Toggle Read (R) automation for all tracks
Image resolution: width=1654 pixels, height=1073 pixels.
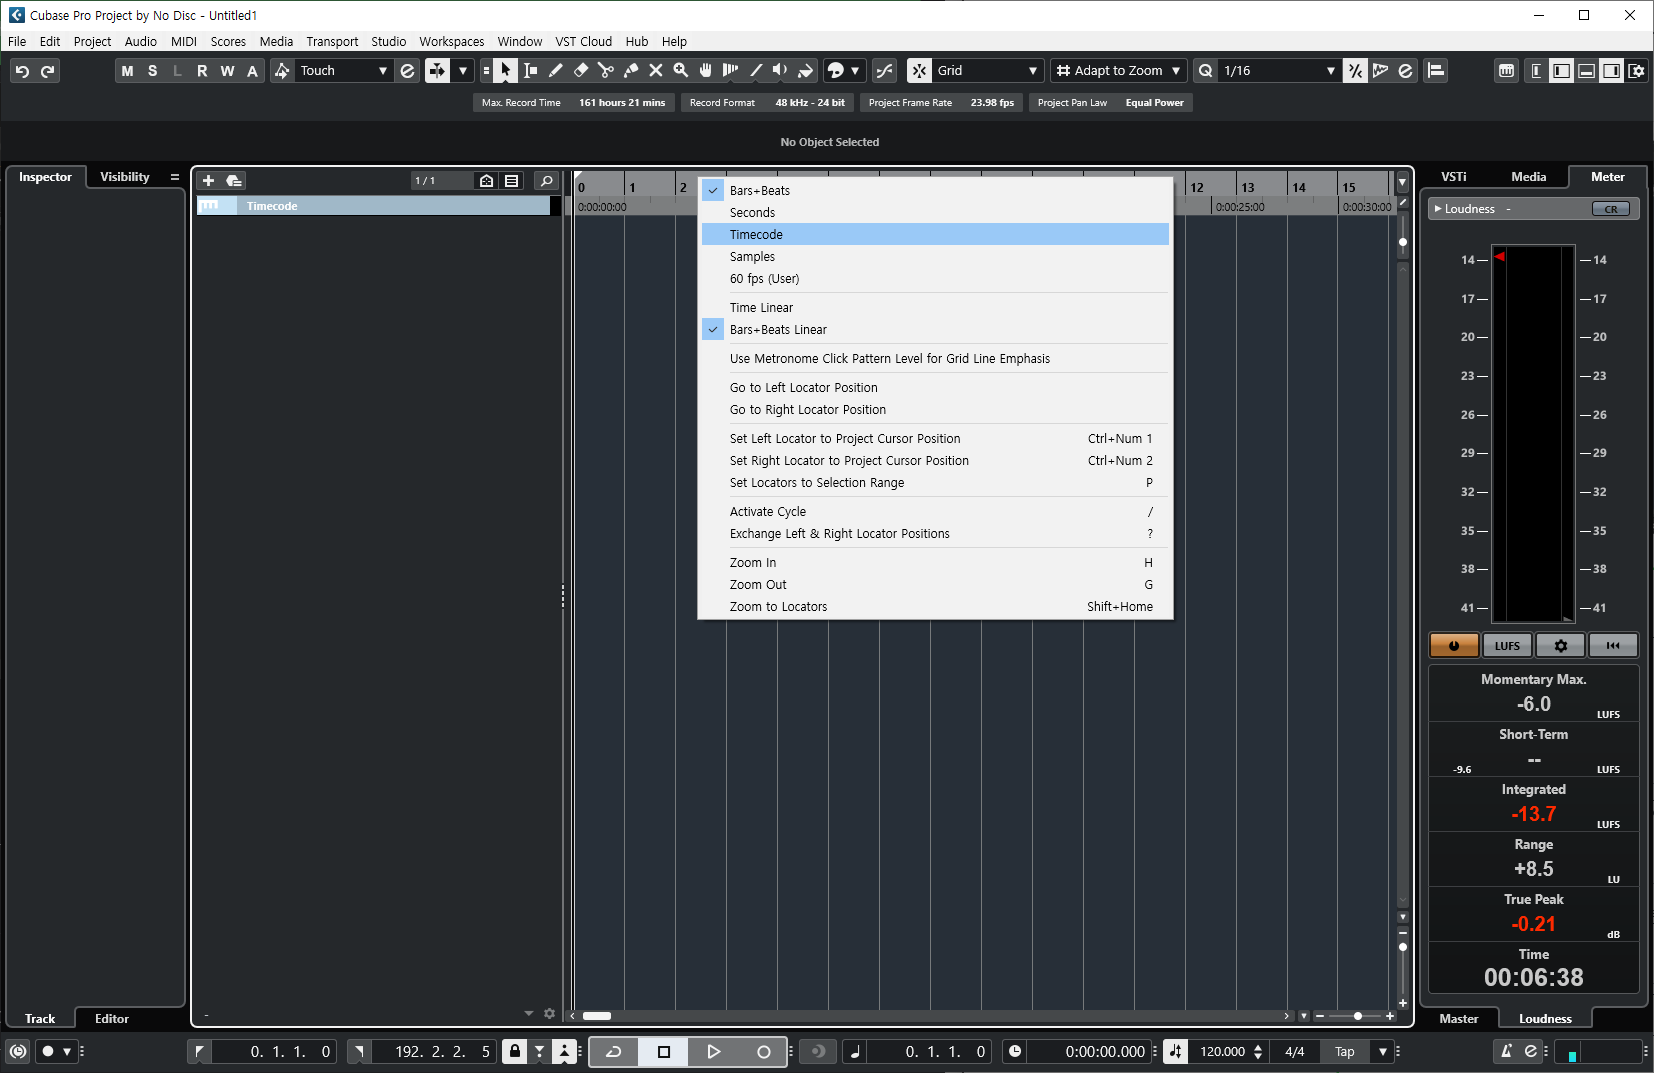[x=202, y=71]
